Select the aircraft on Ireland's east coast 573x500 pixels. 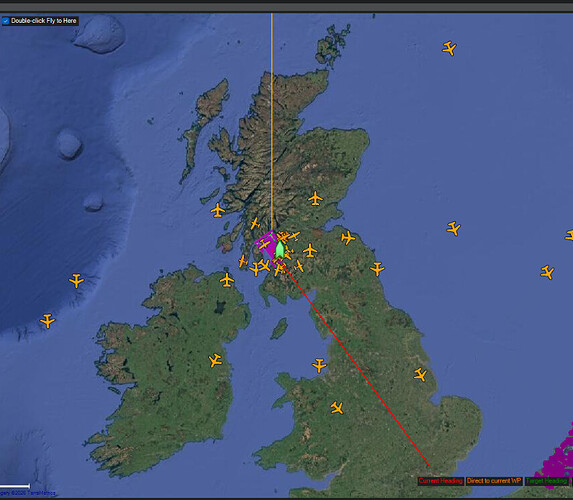[x=215, y=360]
